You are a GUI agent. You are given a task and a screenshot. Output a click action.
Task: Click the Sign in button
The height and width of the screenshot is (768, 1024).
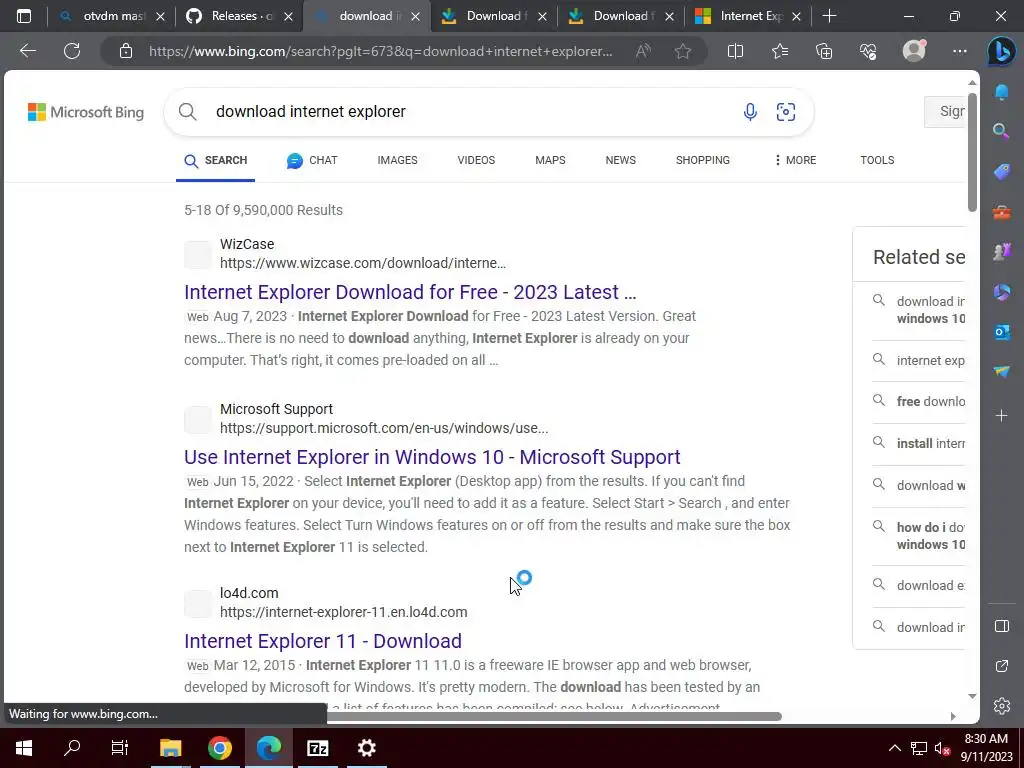point(945,112)
